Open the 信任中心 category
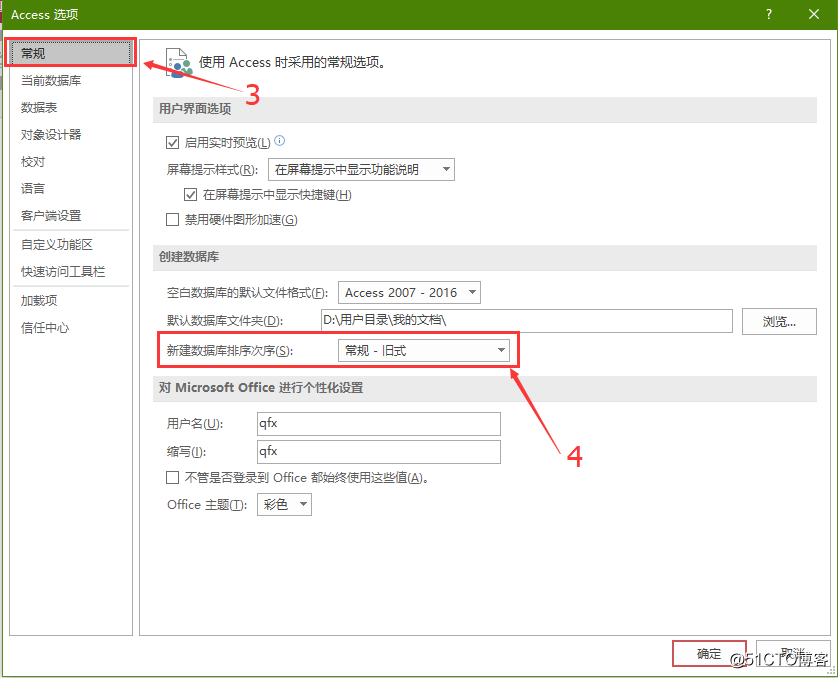The image size is (838, 678). tap(71, 328)
